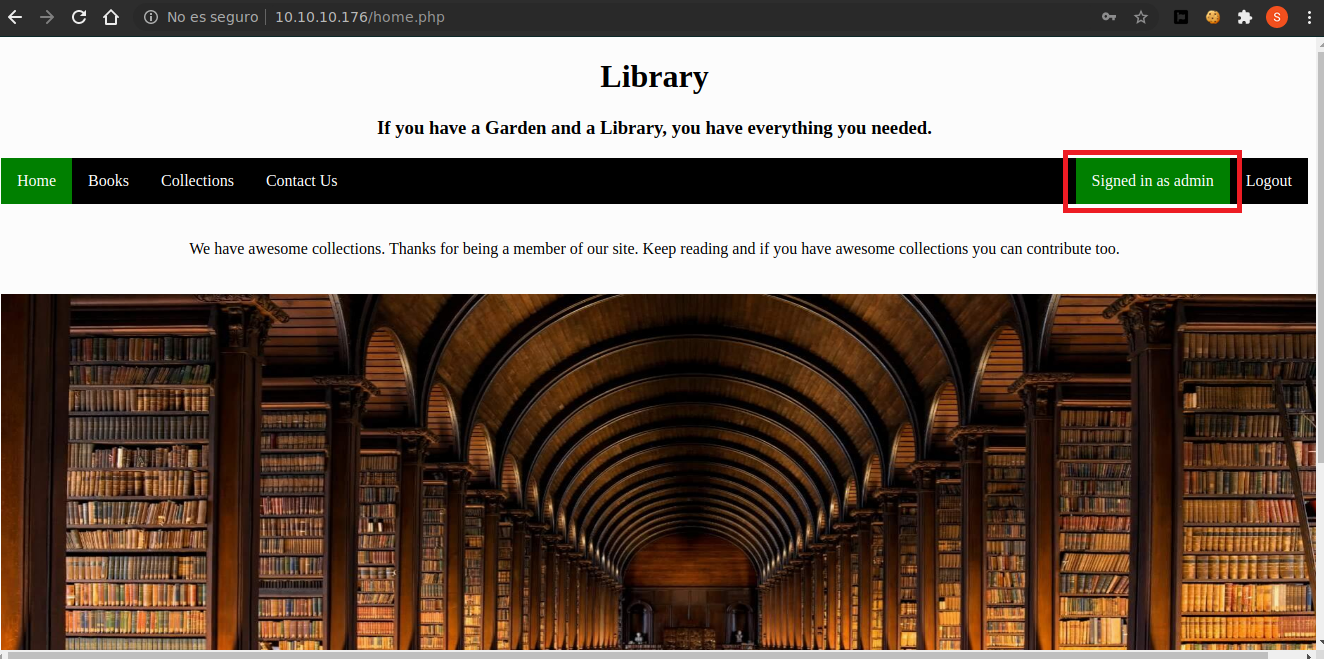Click the 'Signed in as admin' button
The width and height of the screenshot is (1324, 659).
(1152, 181)
